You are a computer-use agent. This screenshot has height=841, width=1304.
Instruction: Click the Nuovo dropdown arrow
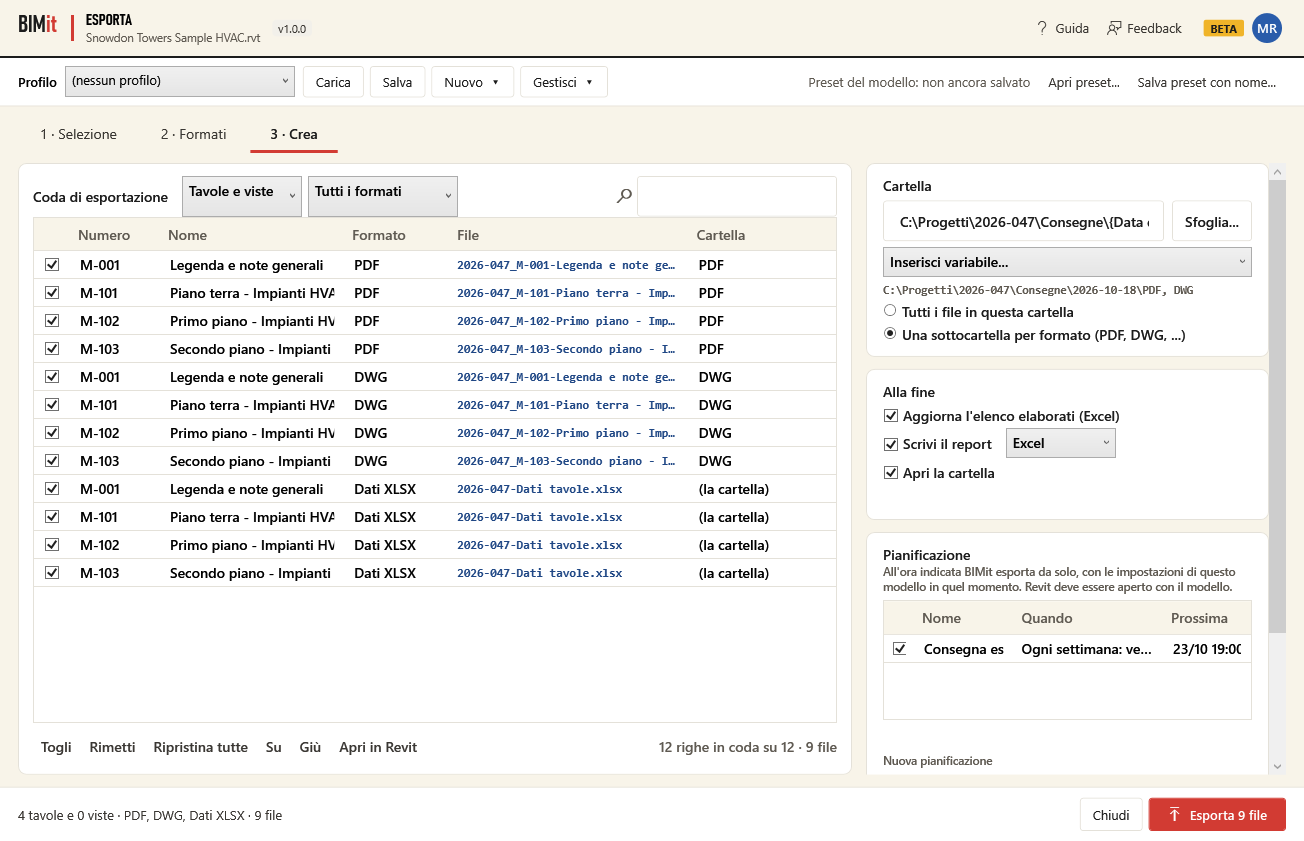[x=496, y=82]
